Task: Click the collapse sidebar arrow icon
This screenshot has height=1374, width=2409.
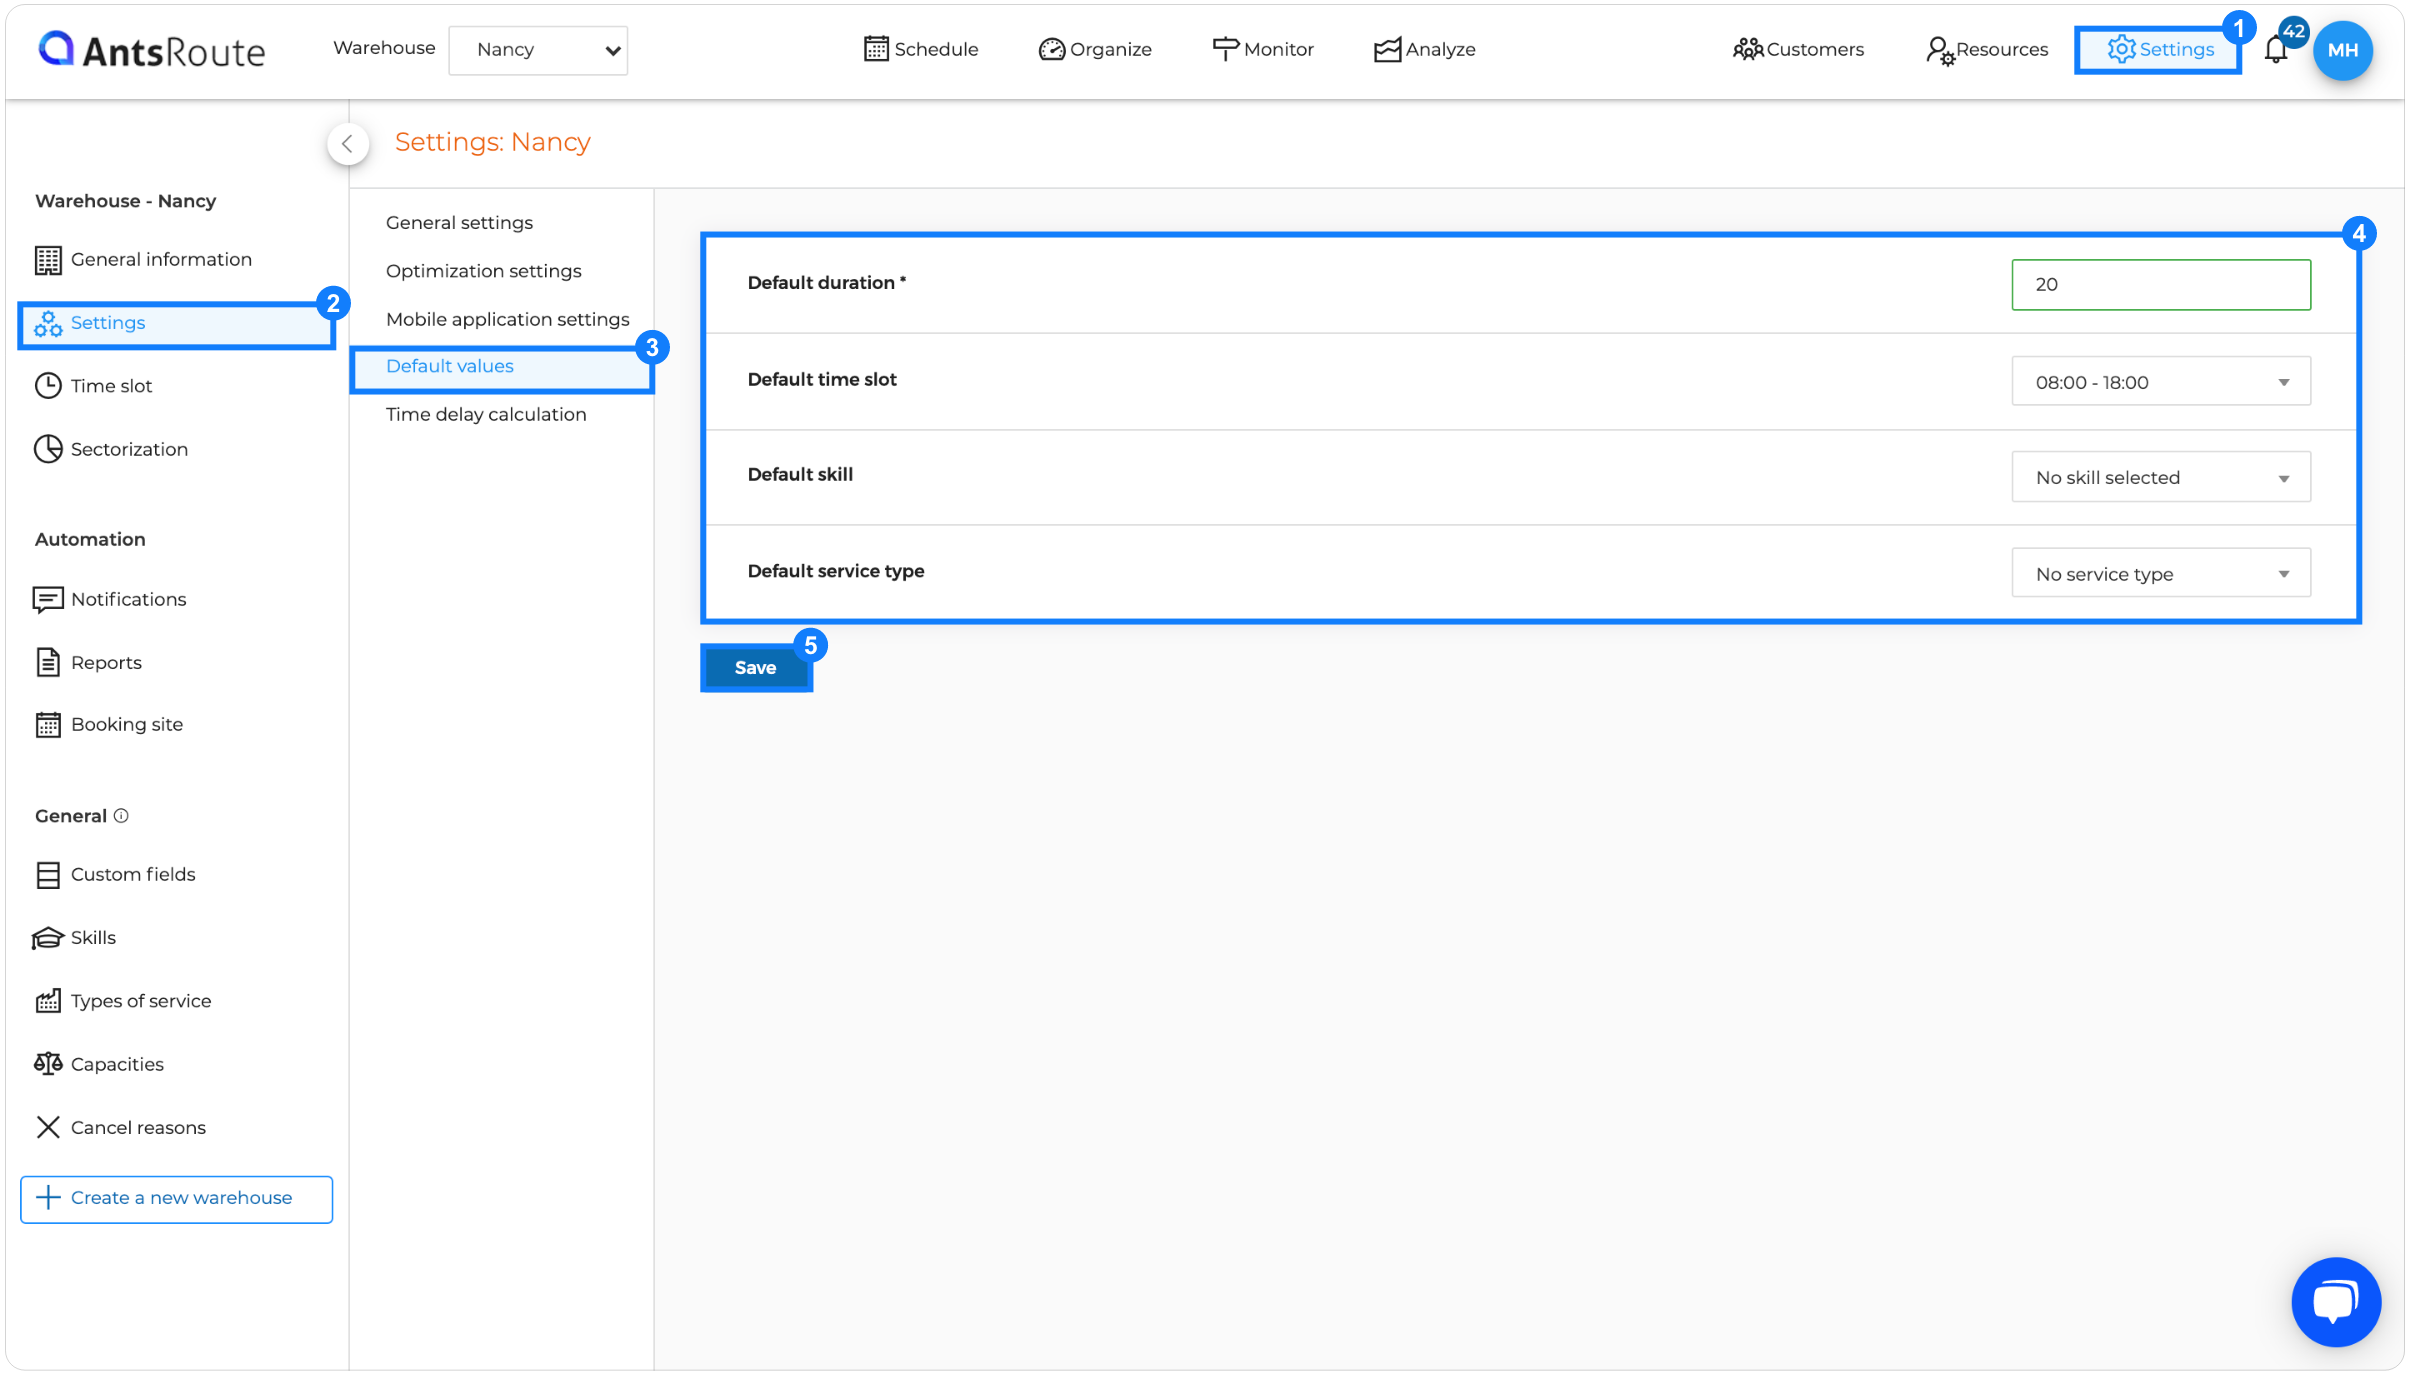Action: 347,144
